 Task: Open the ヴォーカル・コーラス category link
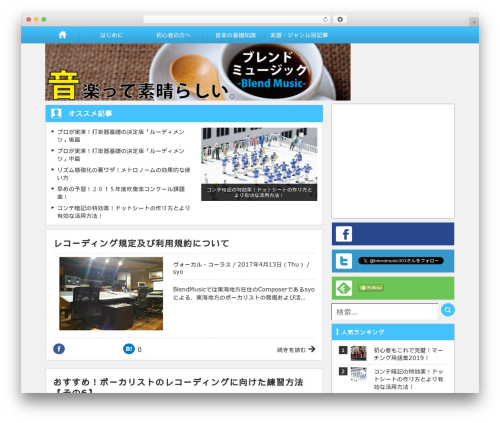pyautogui.click(x=202, y=265)
